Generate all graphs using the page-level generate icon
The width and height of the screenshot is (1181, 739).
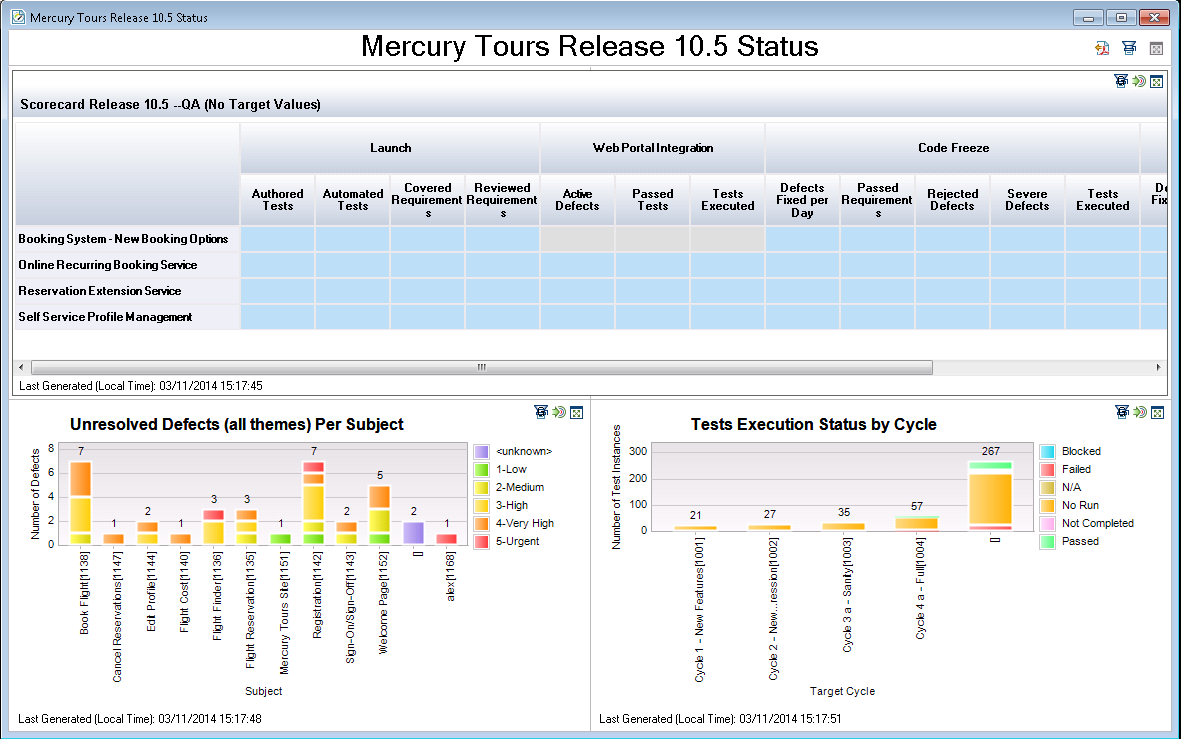(1129, 48)
